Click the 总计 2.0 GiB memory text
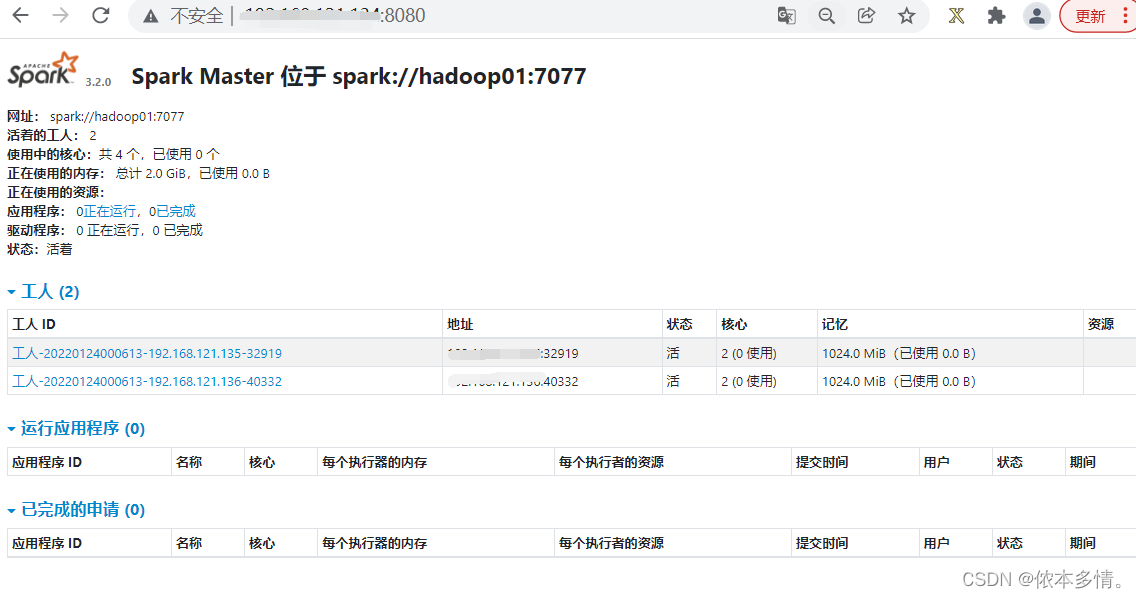Screen dimensions: 1136x598 coord(151,173)
